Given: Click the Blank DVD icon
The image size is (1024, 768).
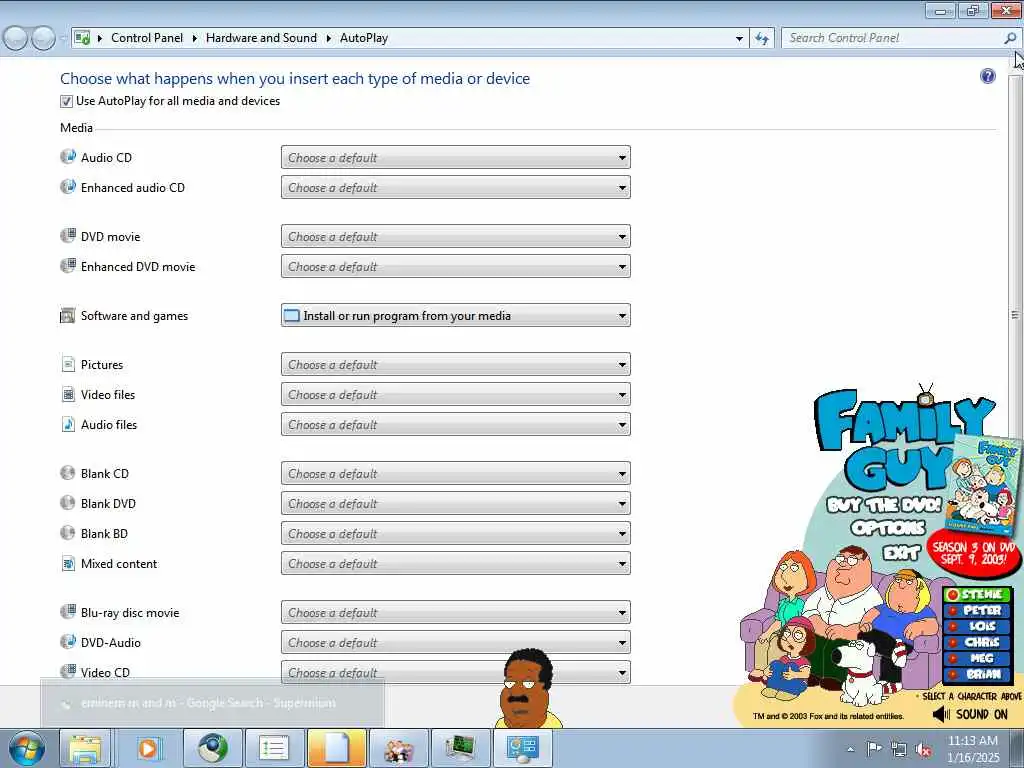Looking at the screenshot, I should pyautogui.click(x=68, y=503).
